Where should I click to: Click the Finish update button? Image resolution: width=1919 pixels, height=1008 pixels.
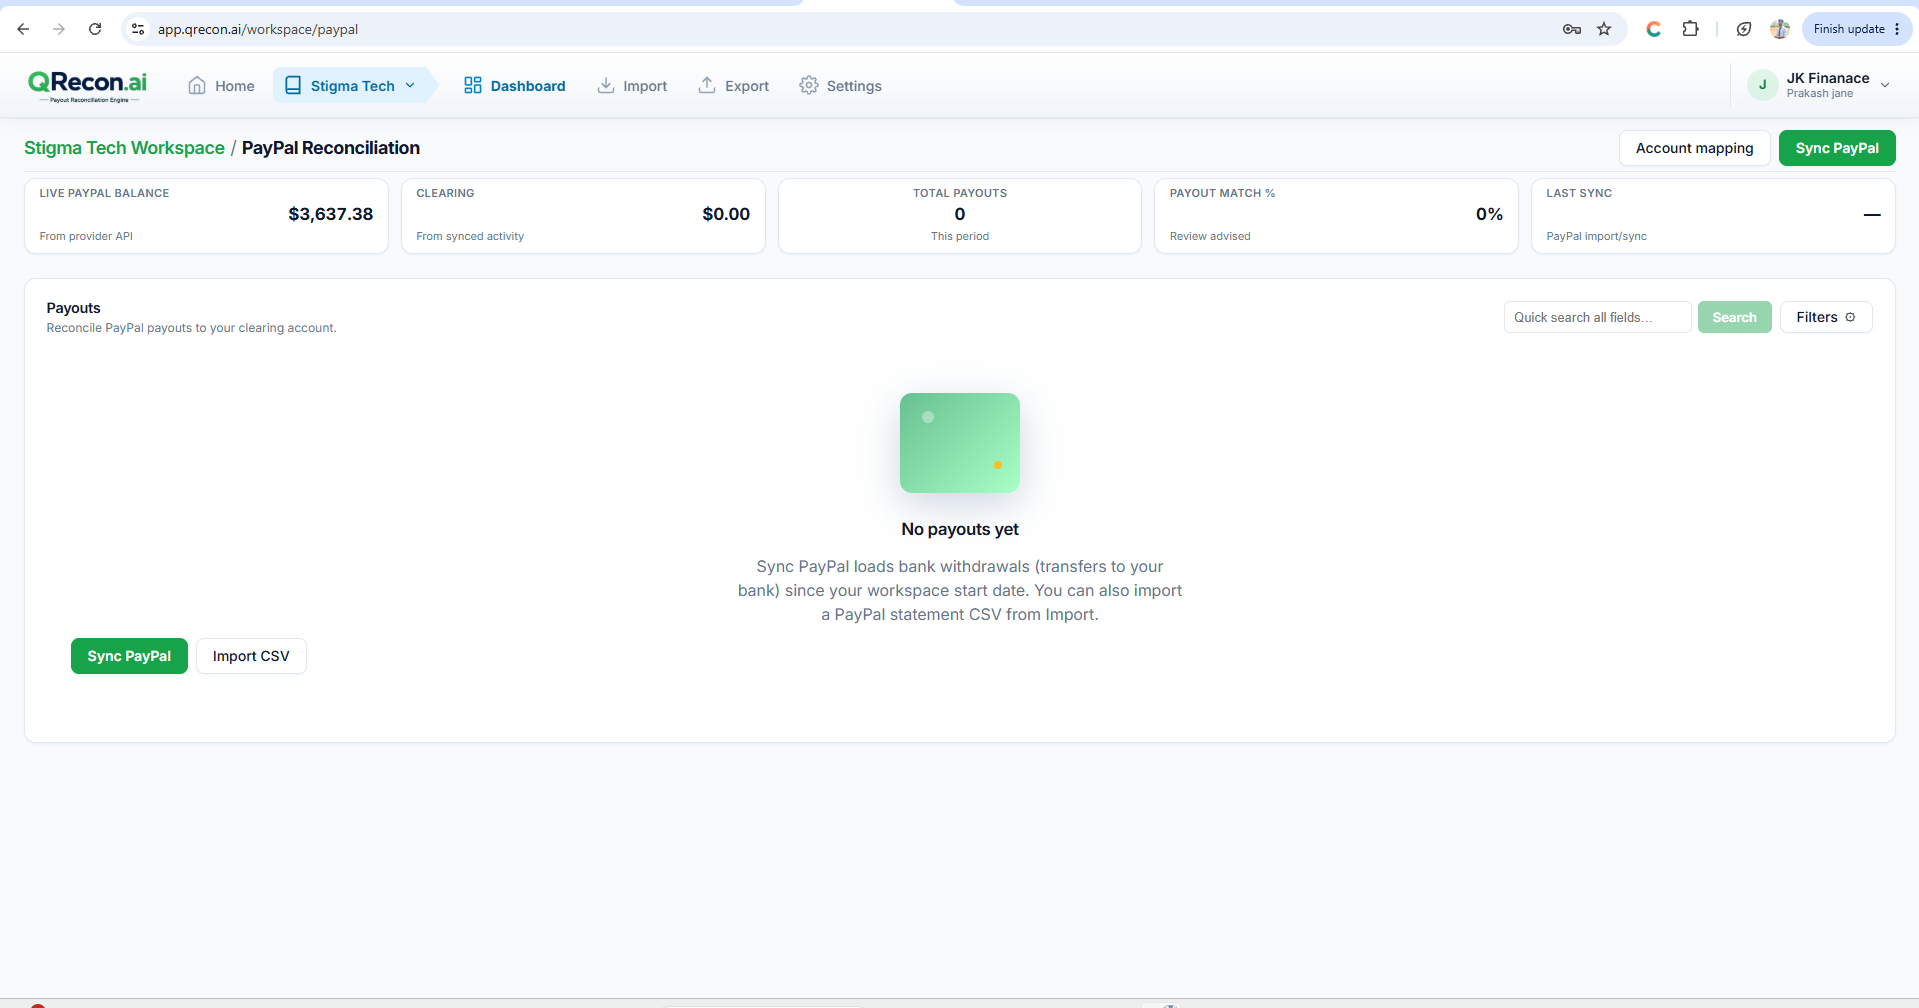point(1856,29)
